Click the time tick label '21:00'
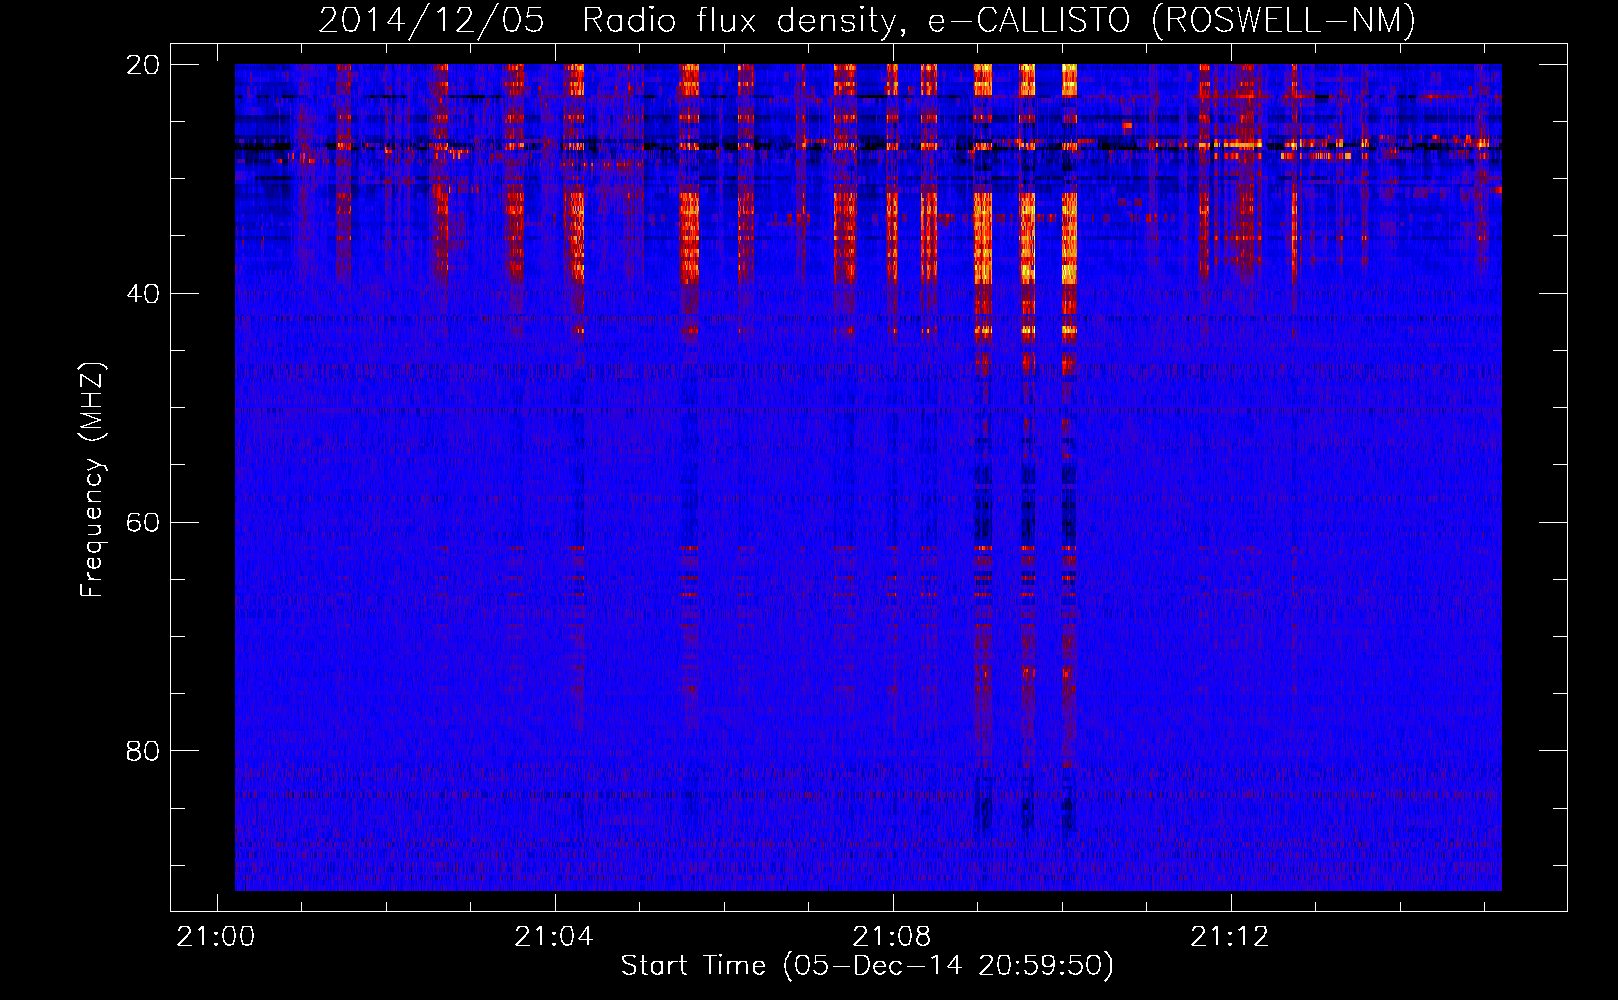This screenshot has height=1000, width=1618. pyautogui.click(x=216, y=937)
